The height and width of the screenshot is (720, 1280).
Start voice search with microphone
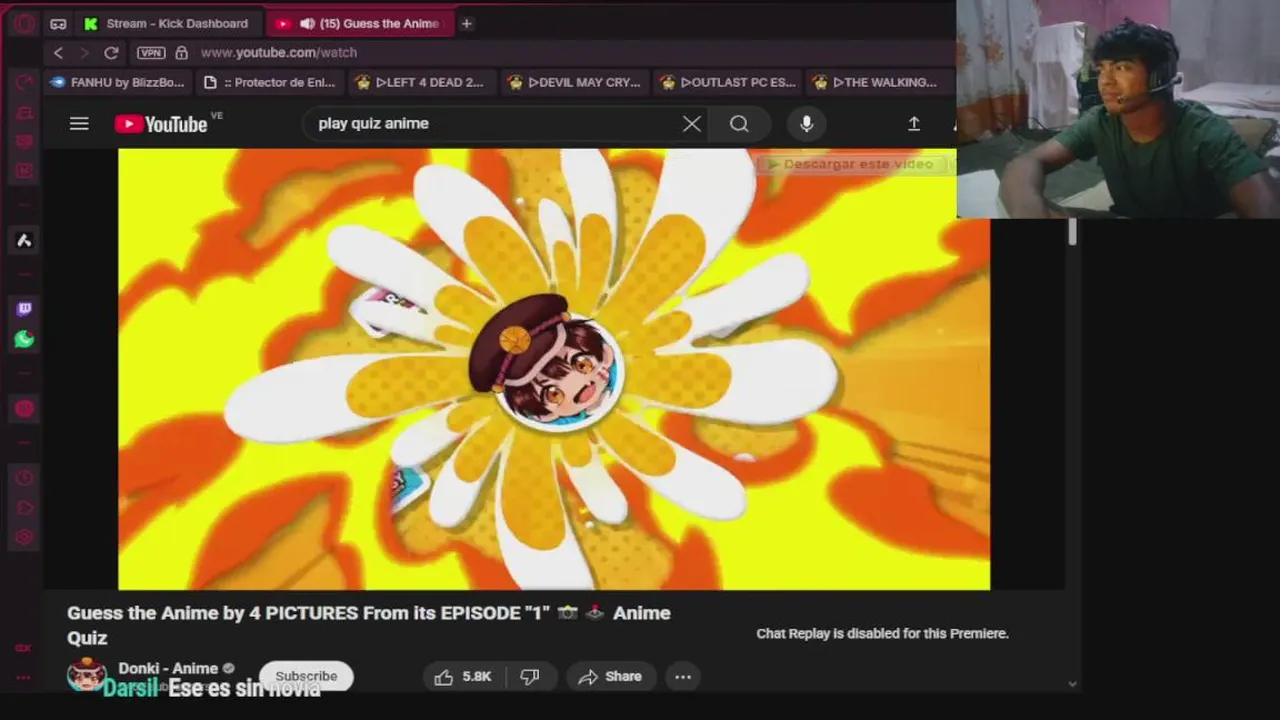pos(806,123)
